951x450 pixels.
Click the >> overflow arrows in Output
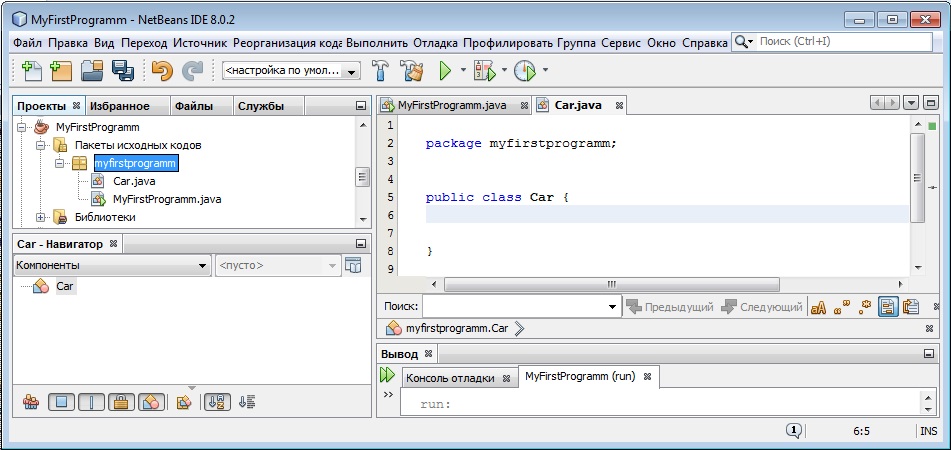pos(388,394)
